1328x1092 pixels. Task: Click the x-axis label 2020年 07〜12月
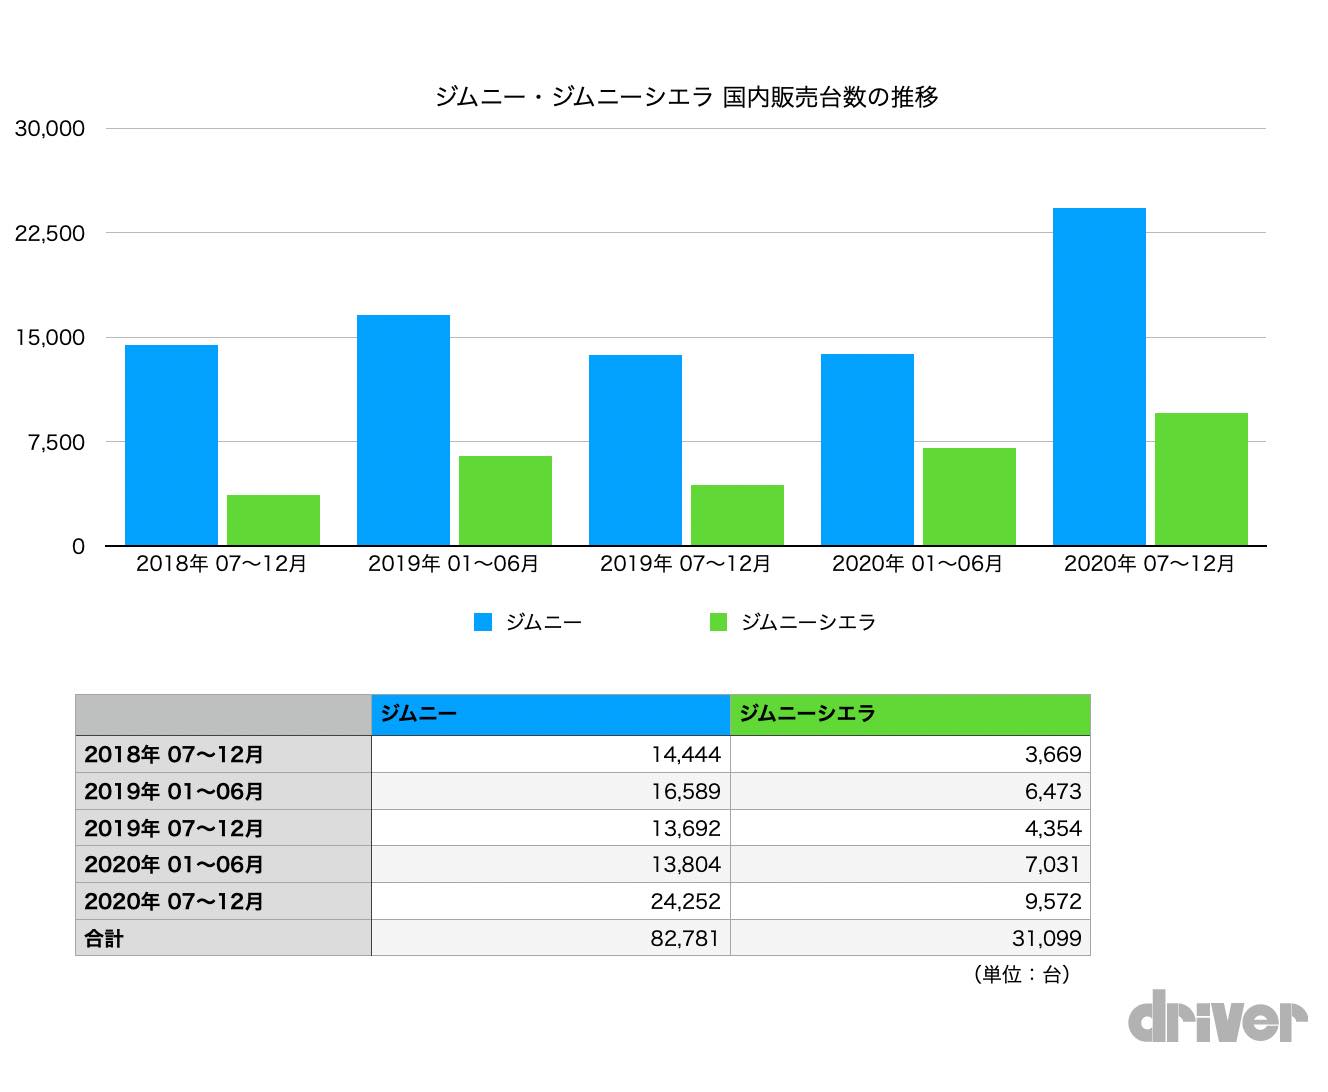point(1150,564)
